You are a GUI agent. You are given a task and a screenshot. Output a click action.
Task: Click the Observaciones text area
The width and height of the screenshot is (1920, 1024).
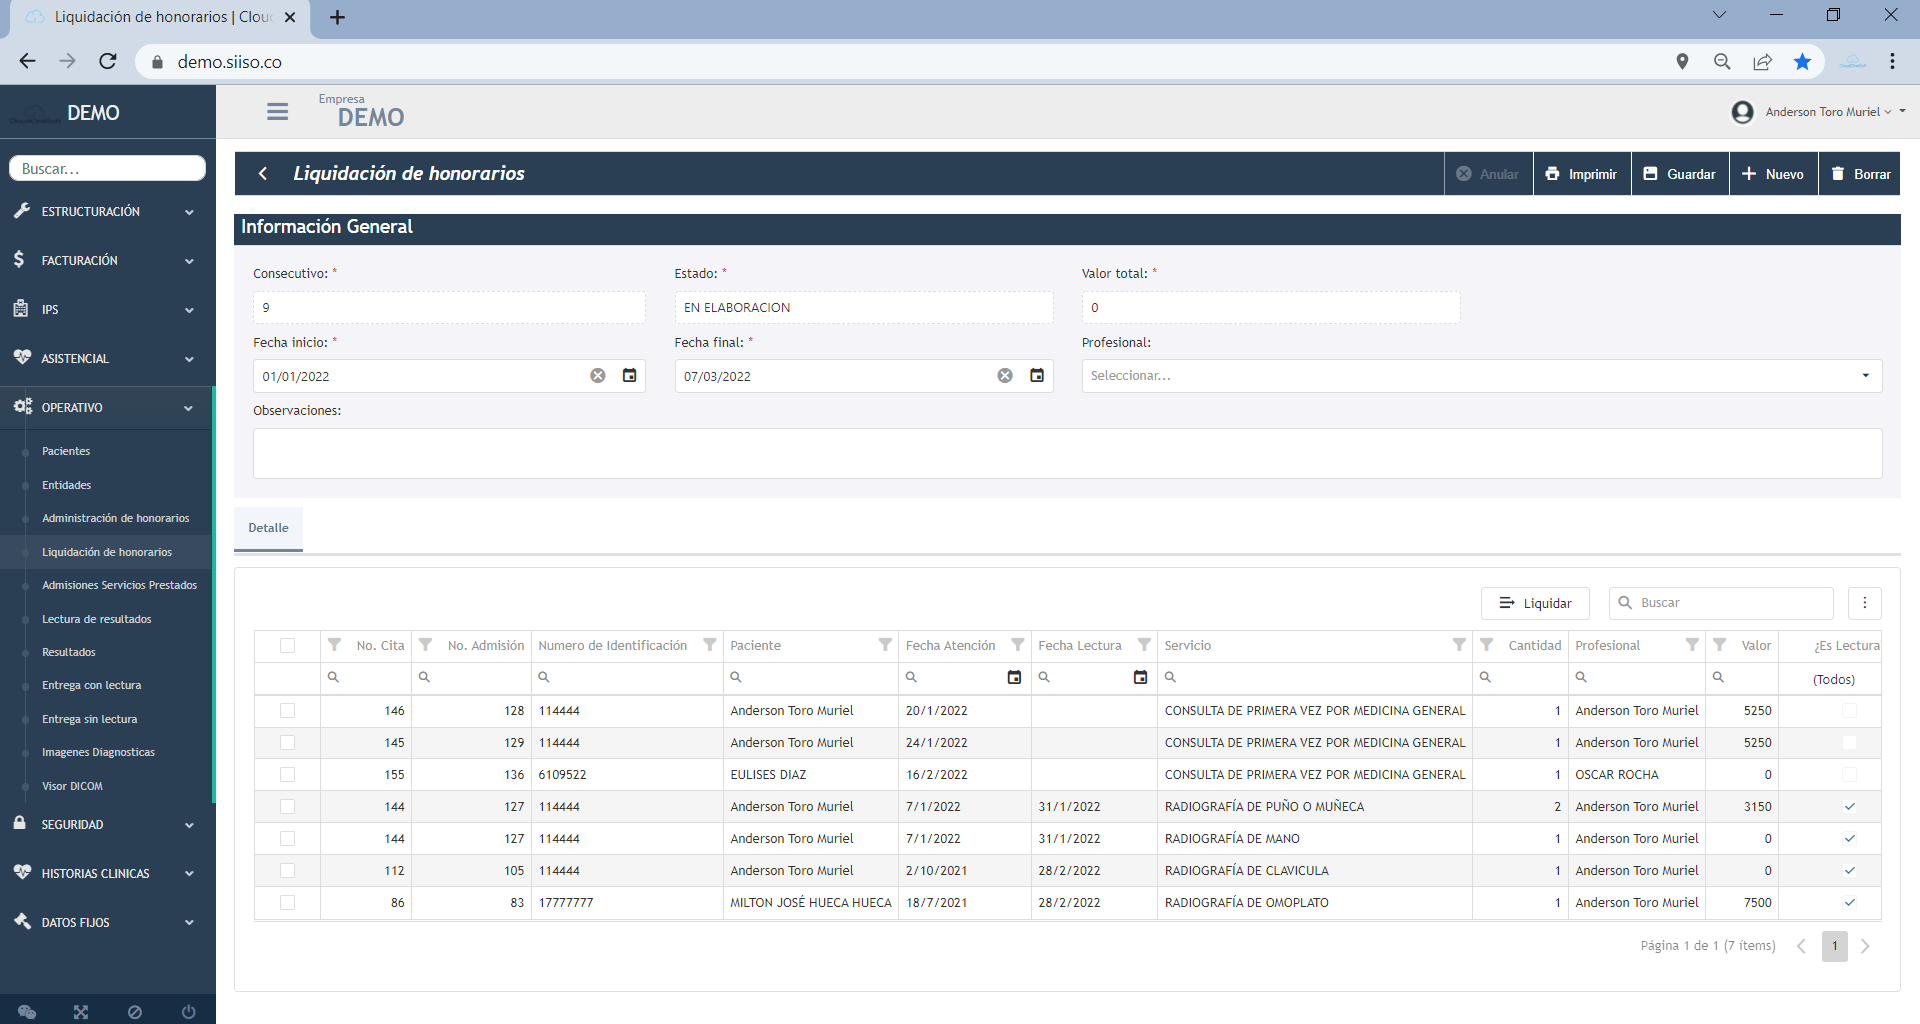[1067, 453]
